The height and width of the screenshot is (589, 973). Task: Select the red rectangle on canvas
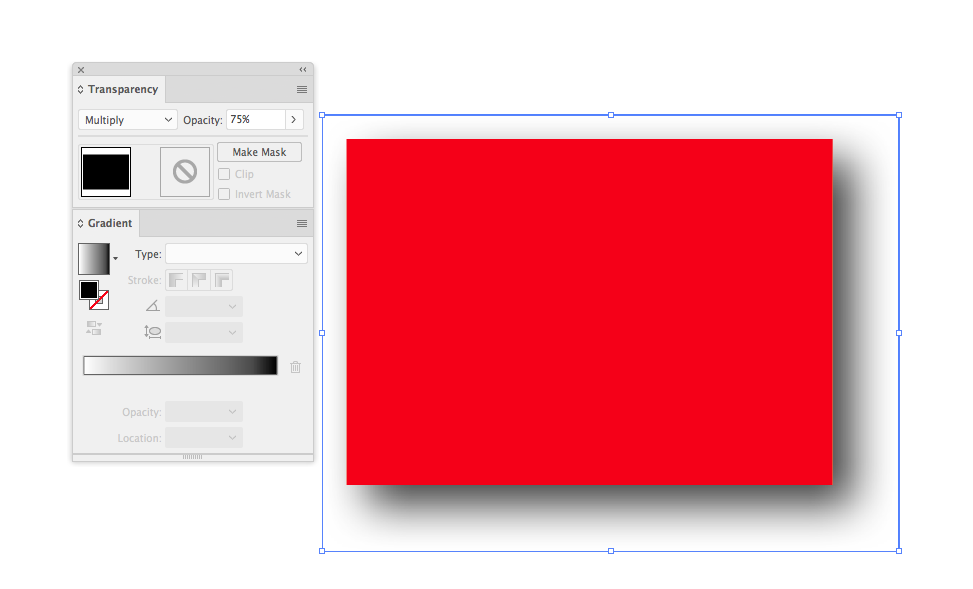pyautogui.click(x=589, y=312)
